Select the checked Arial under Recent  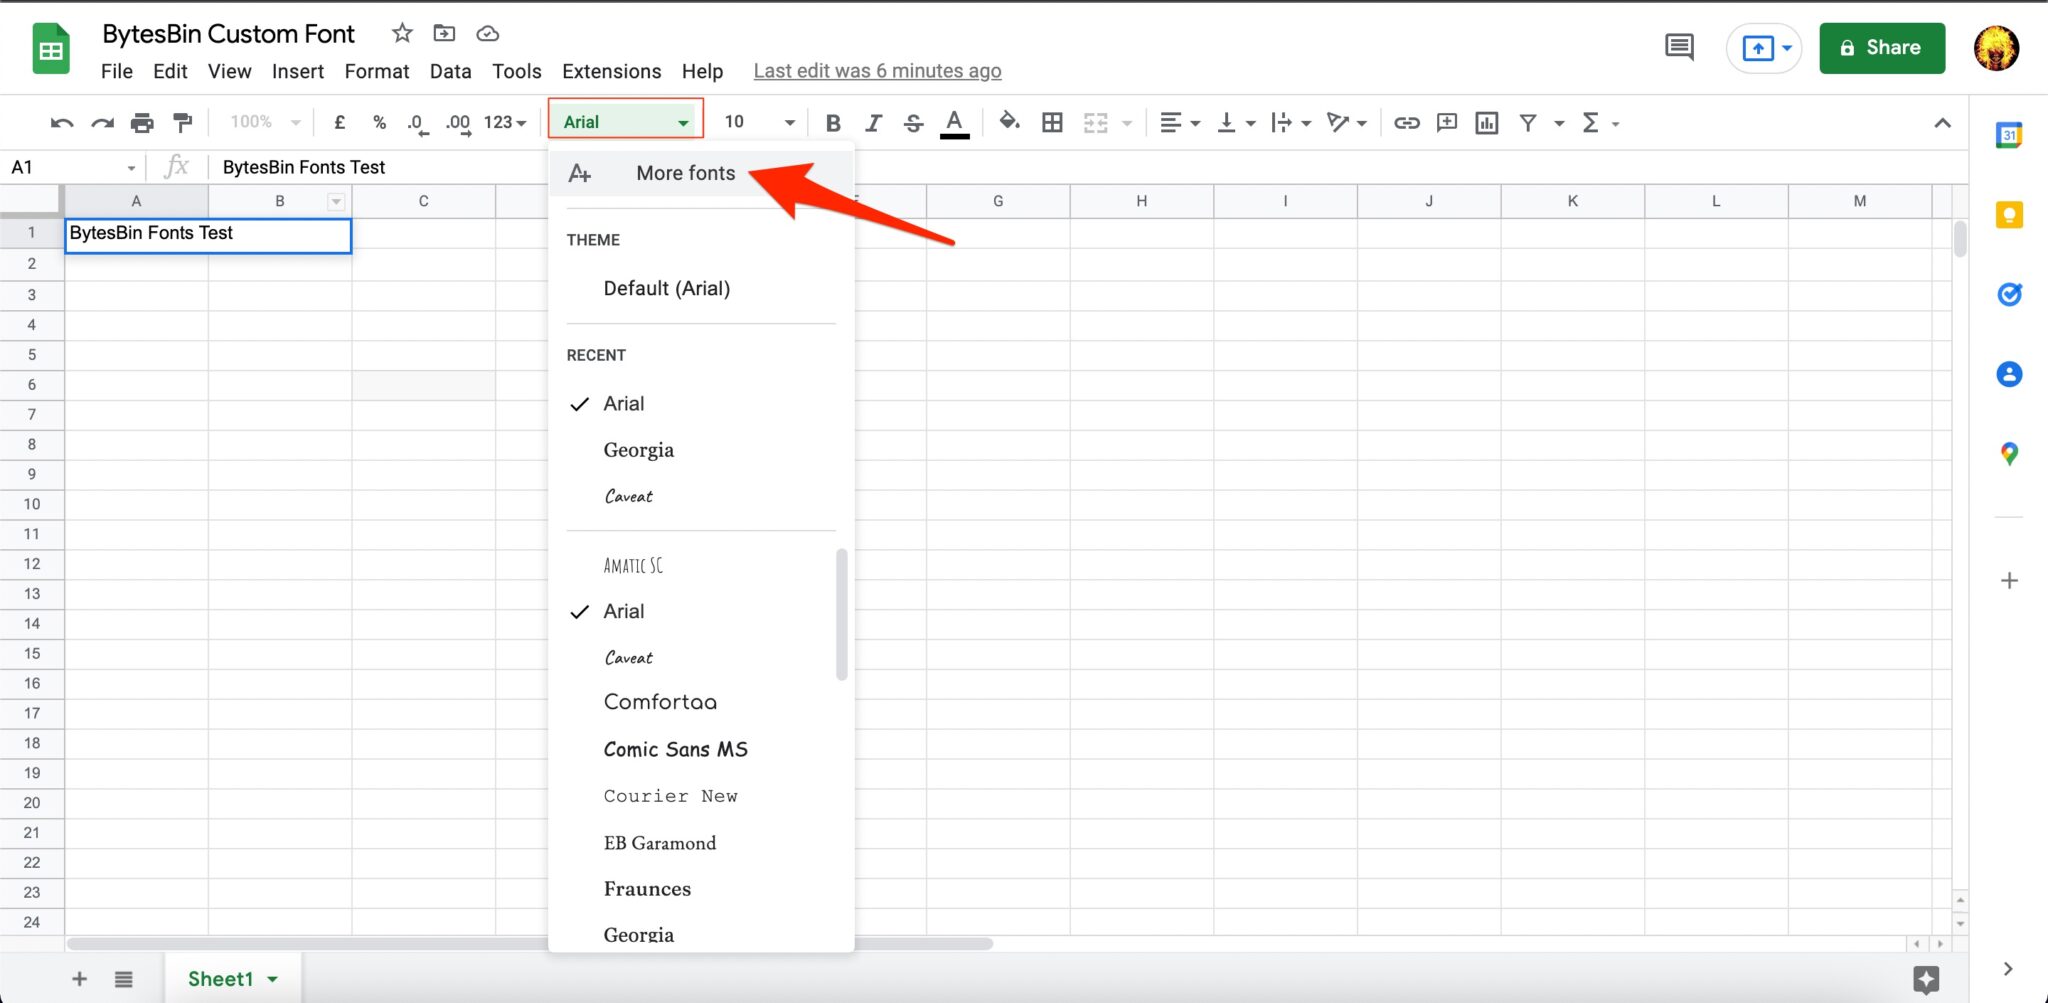tap(624, 404)
